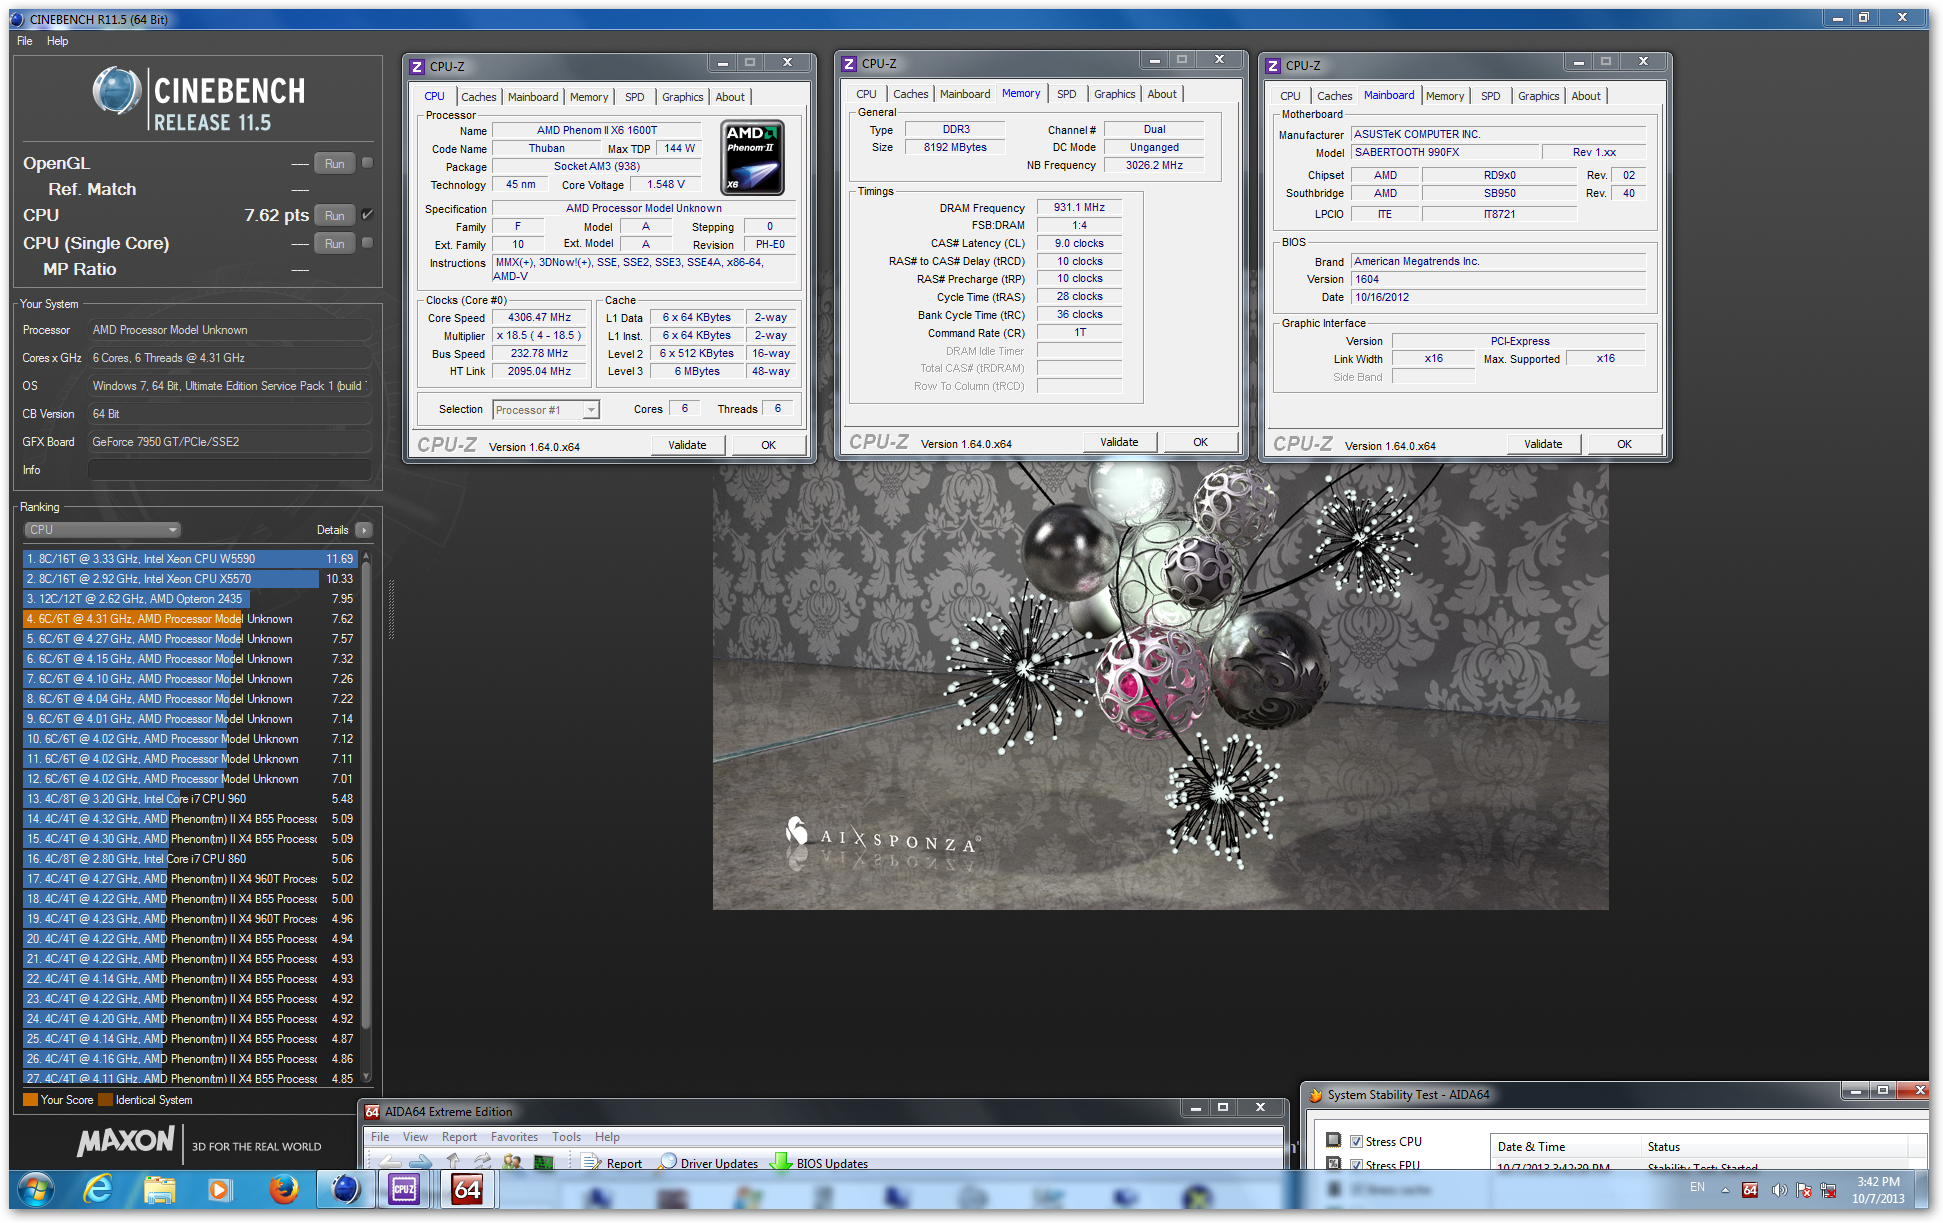Click the AIDA64 back navigation arrow

point(389,1162)
